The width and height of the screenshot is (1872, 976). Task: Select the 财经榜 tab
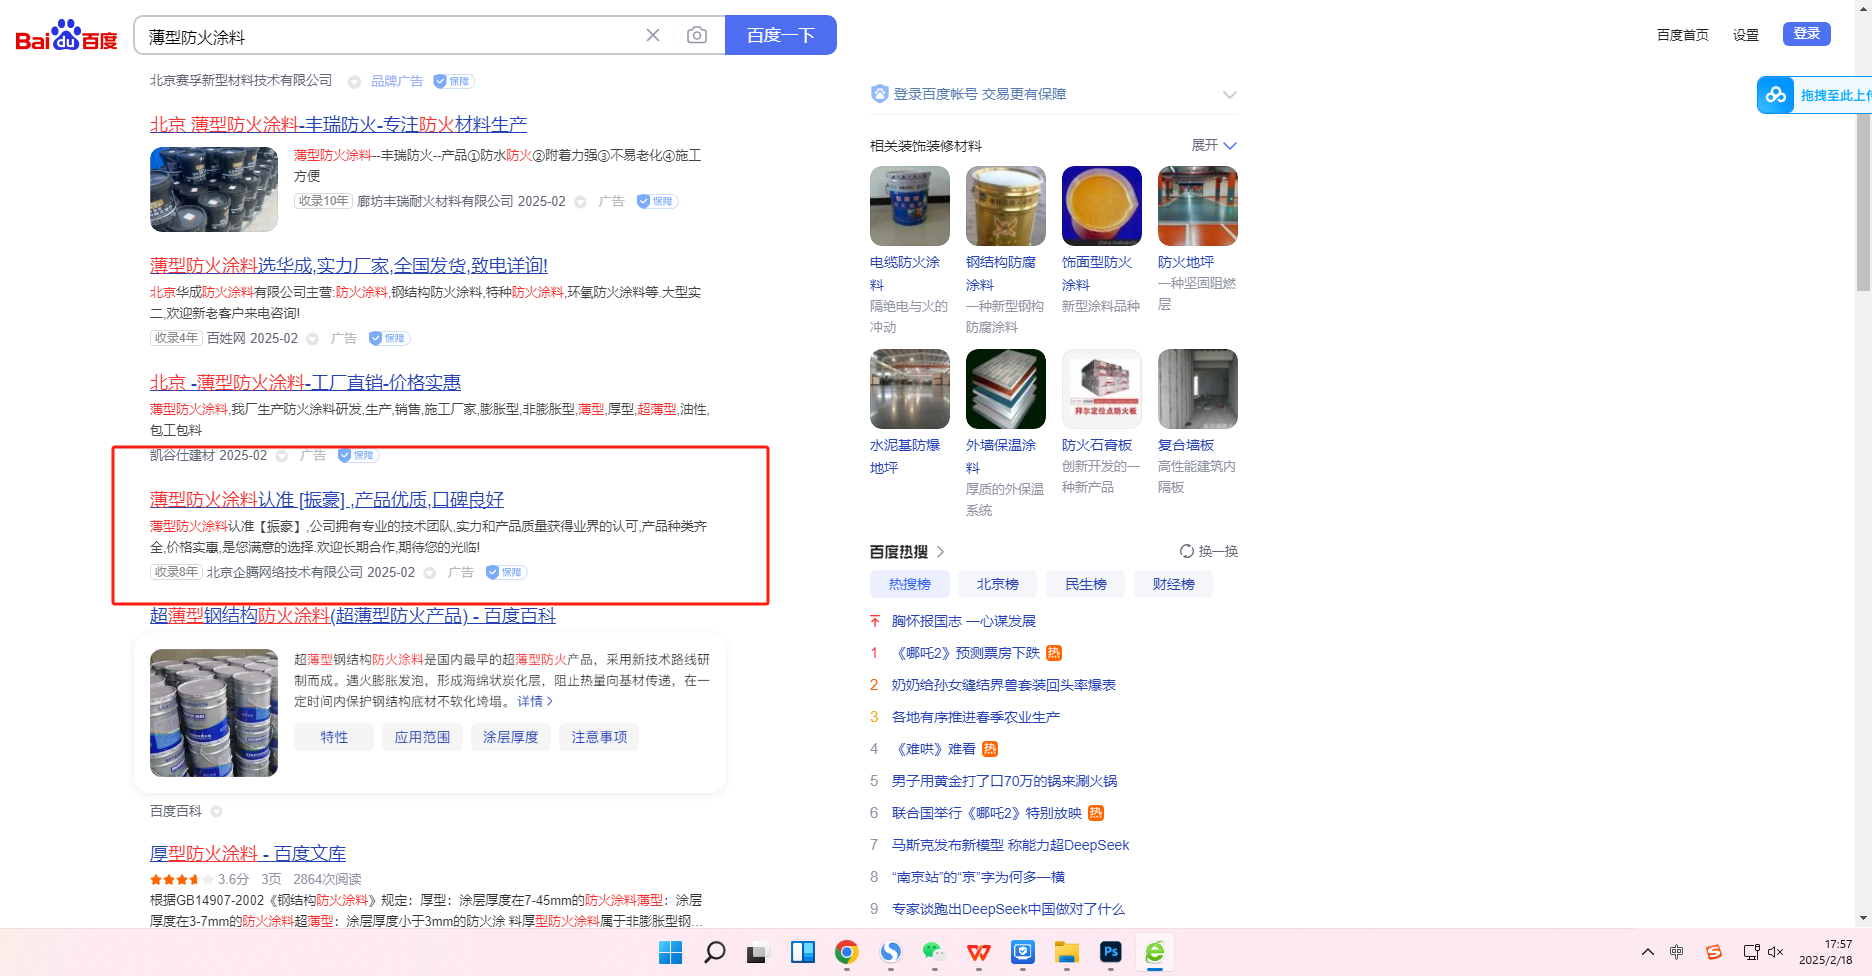1174,584
